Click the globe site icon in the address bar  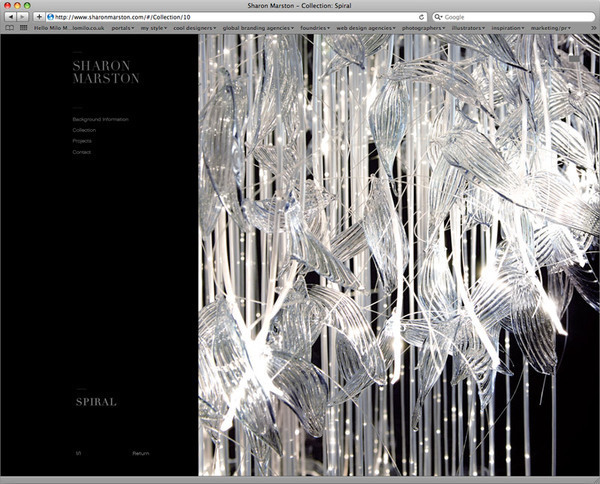coord(50,17)
